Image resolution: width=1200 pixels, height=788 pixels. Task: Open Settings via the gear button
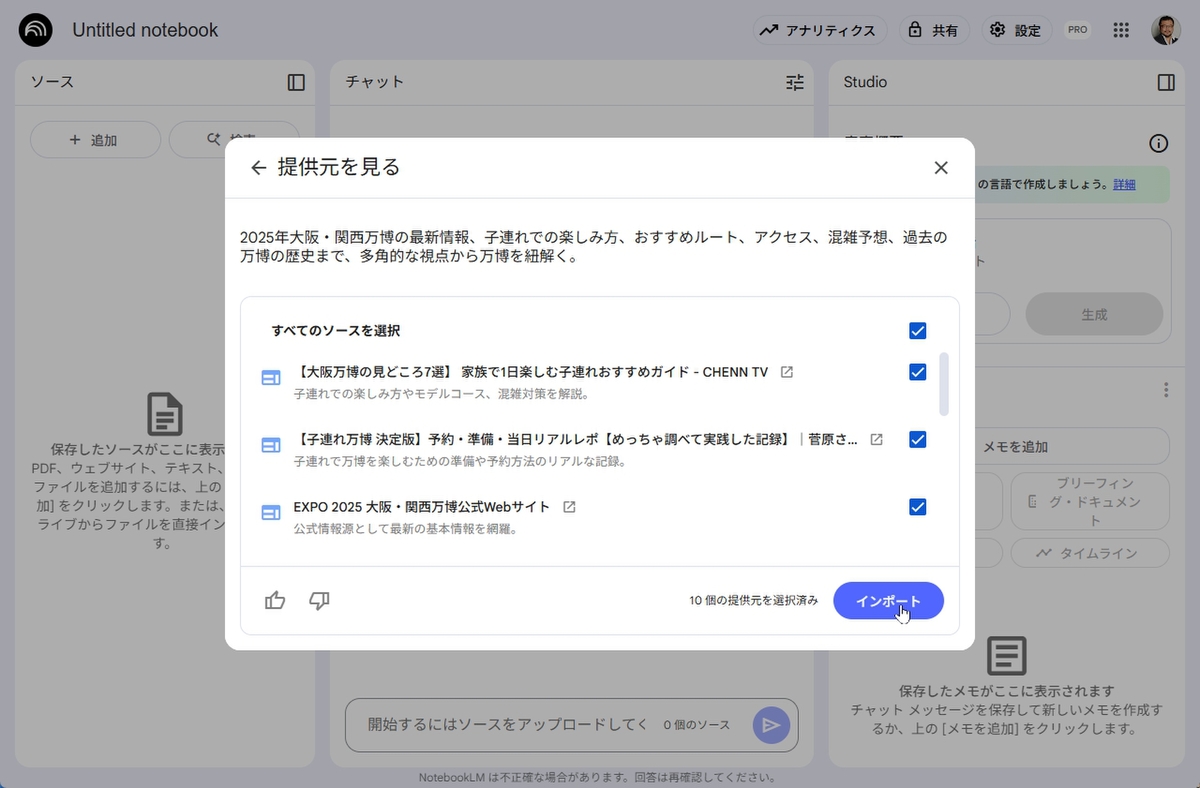coord(1016,30)
